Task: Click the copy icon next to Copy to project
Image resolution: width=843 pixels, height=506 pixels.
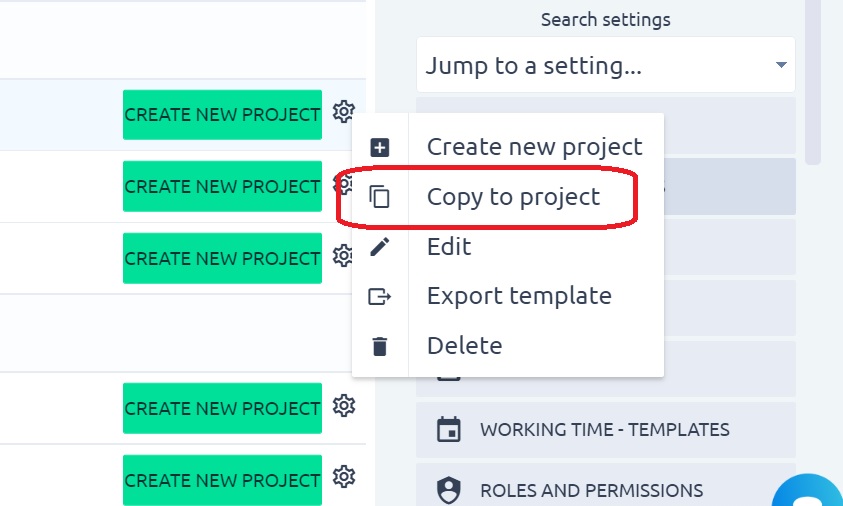Action: click(x=380, y=197)
